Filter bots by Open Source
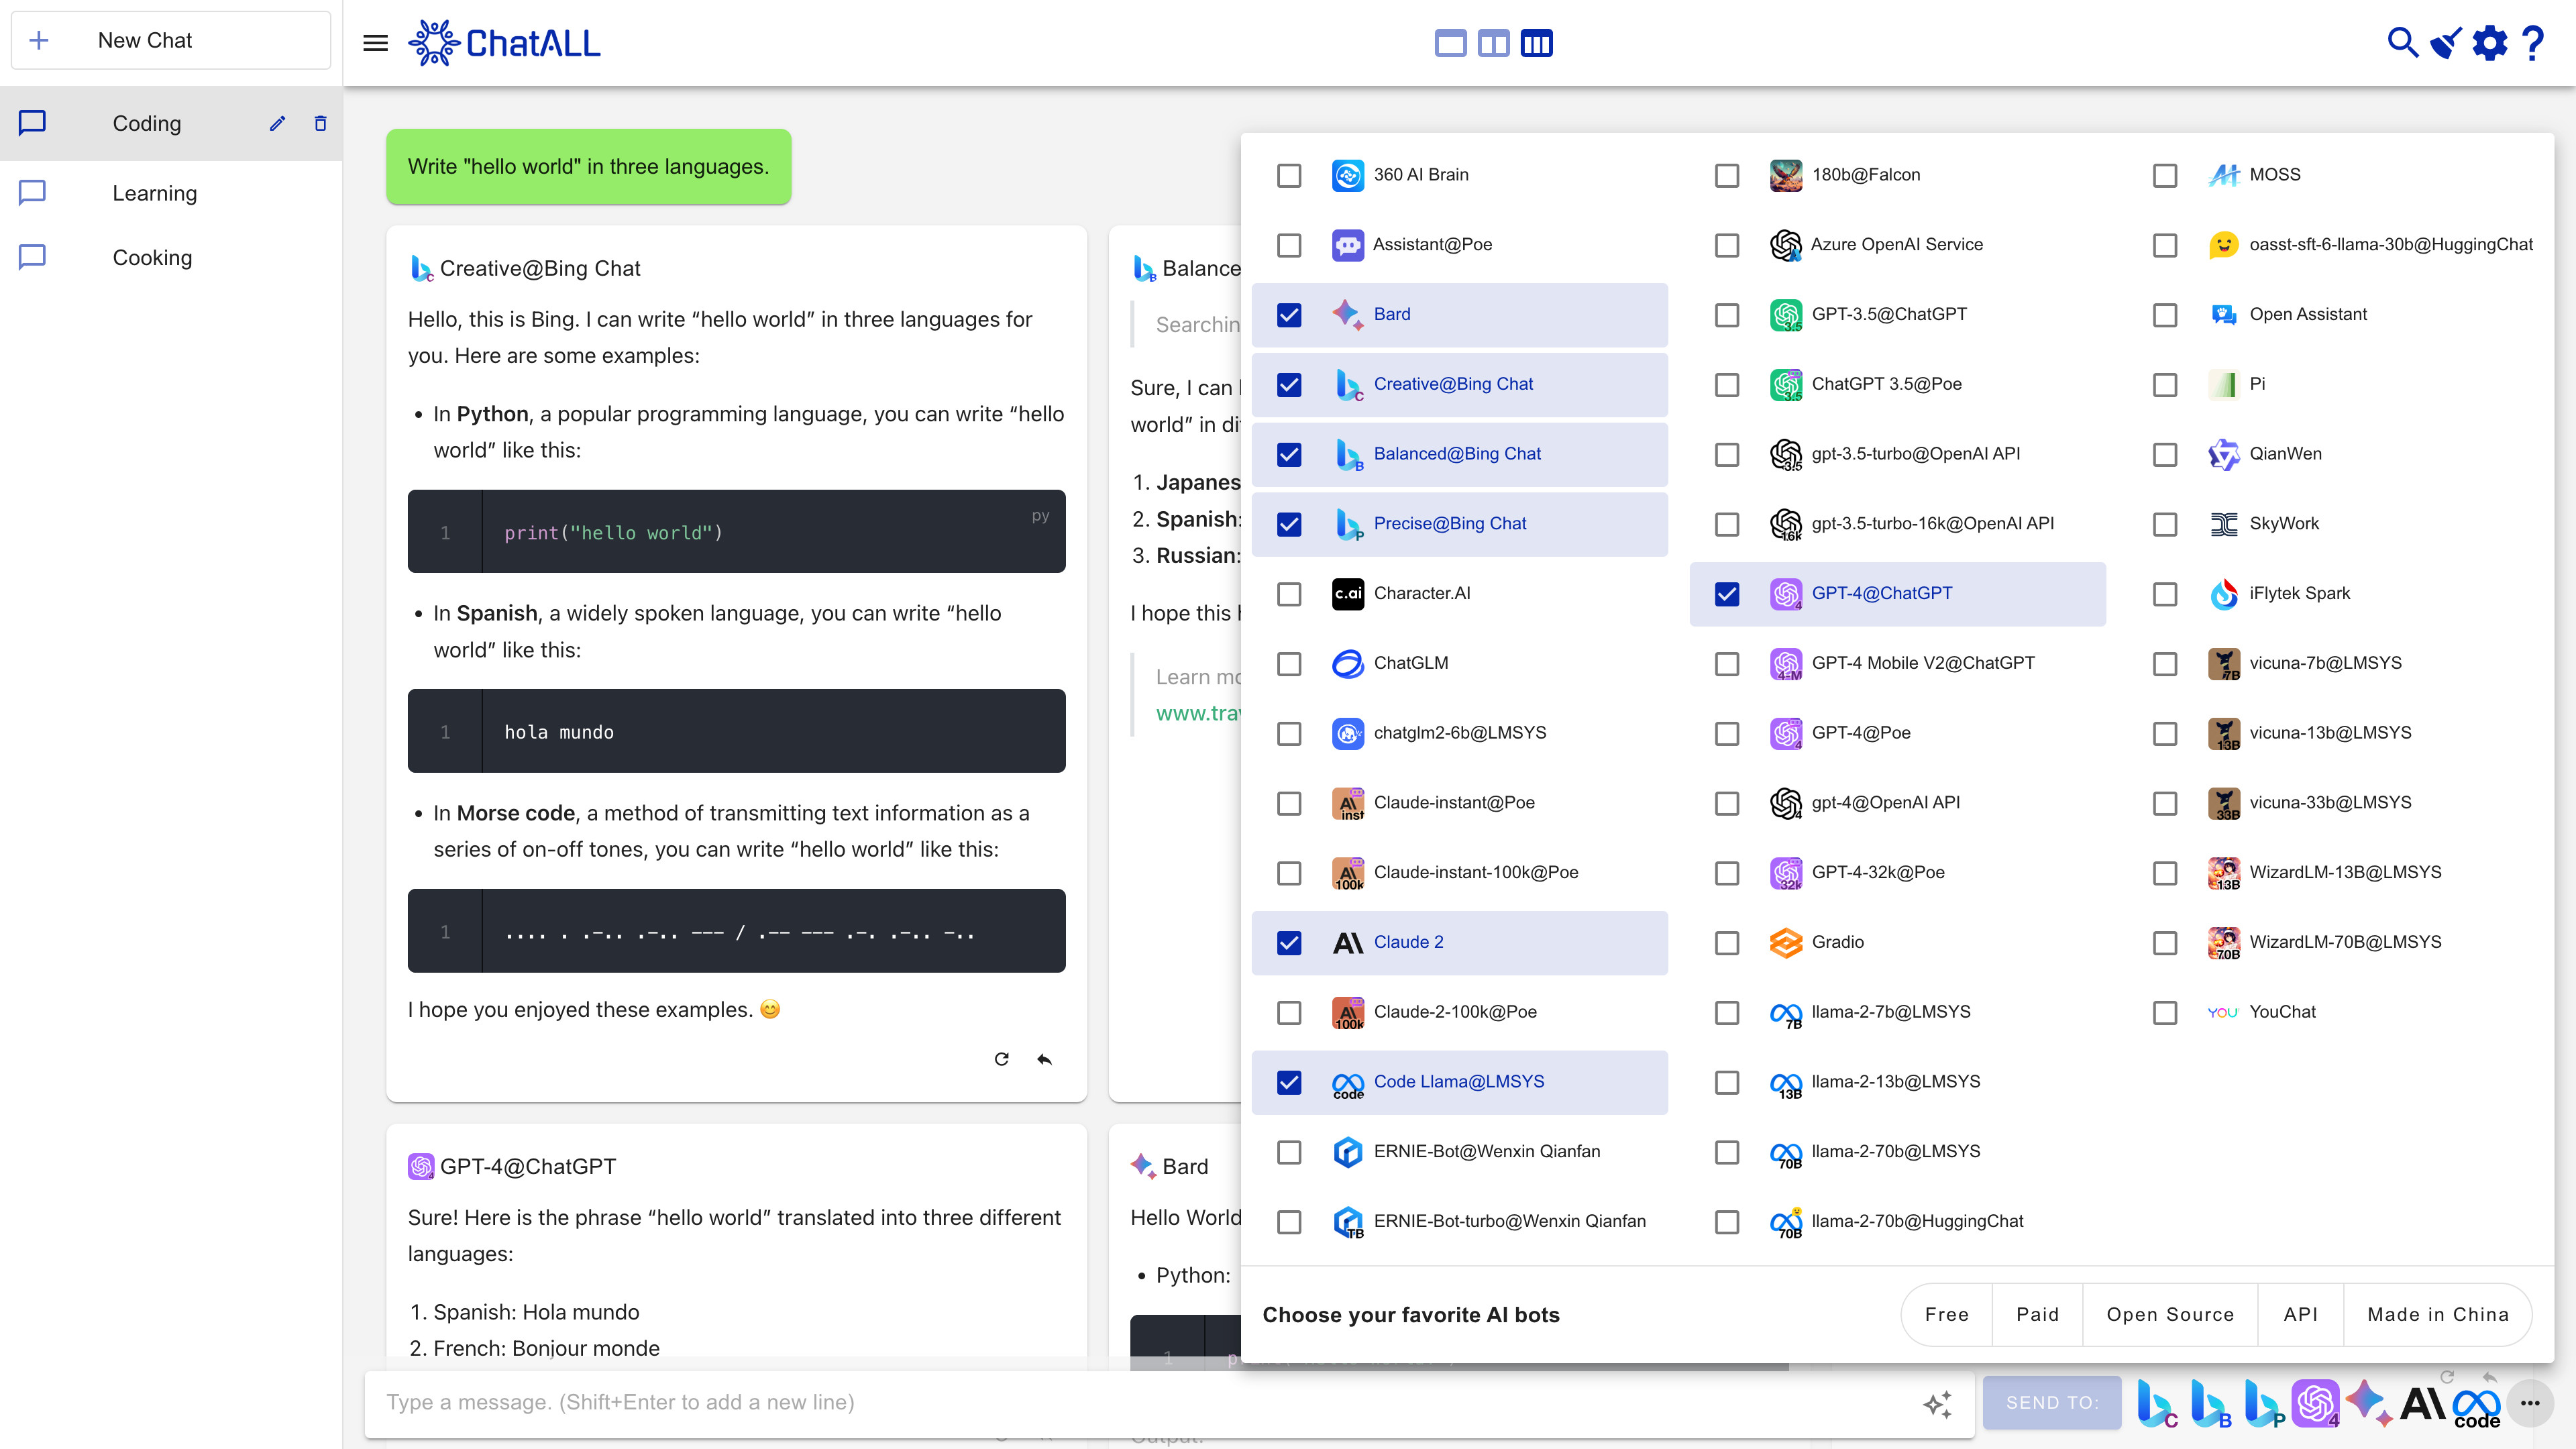The width and height of the screenshot is (2576, 1449). click(2170, 1314)
